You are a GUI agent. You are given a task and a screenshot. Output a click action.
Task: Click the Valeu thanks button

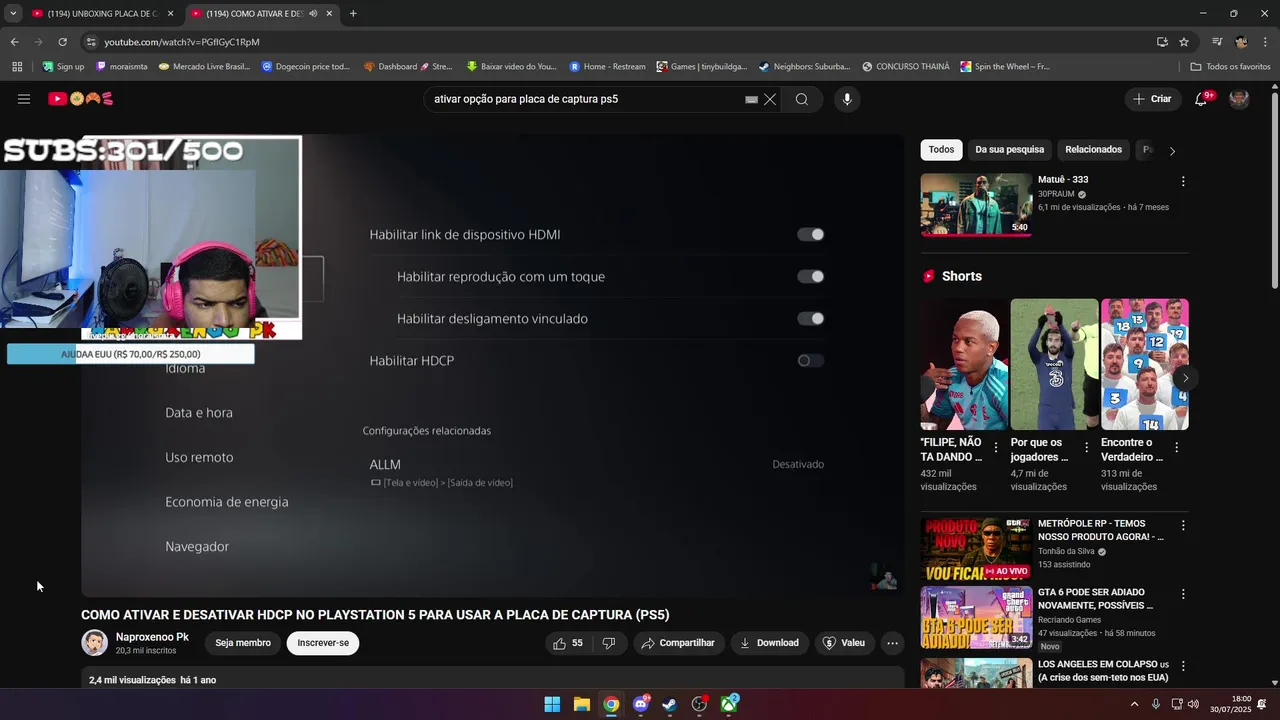pos(843,643)
